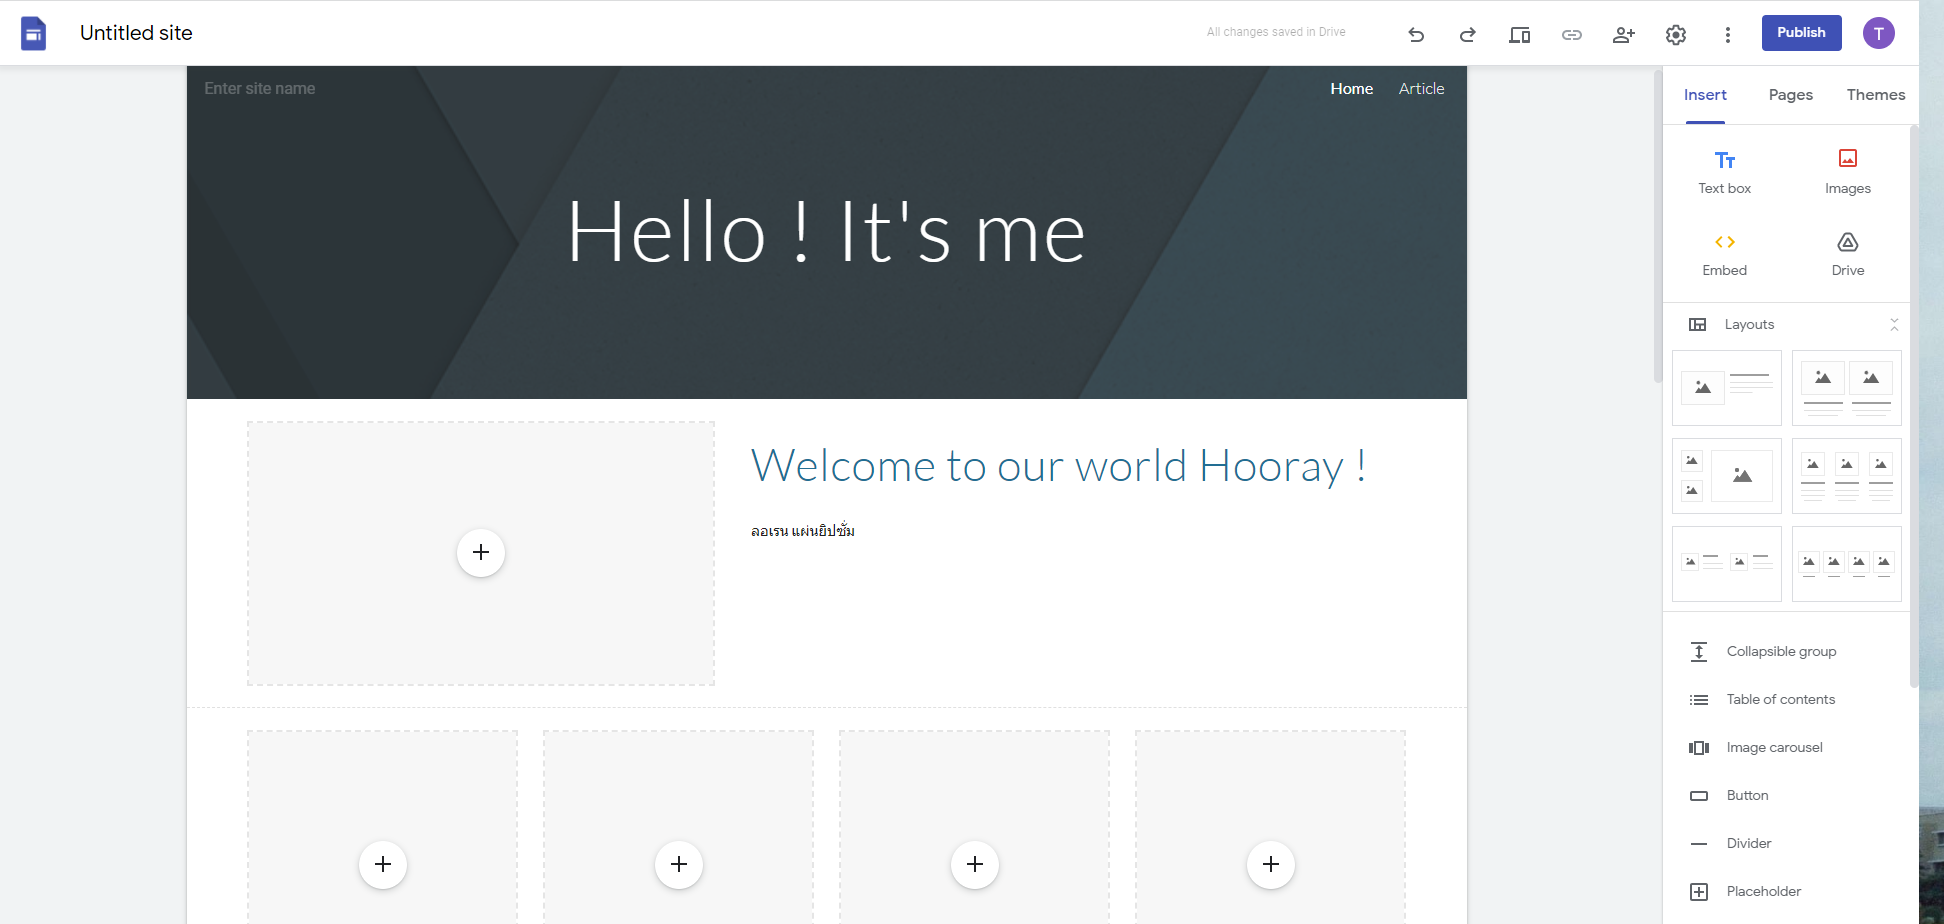The width and height of the screenshot is (1944, 924).
Task: Open the account avatar T
Action: (1878, 33)
